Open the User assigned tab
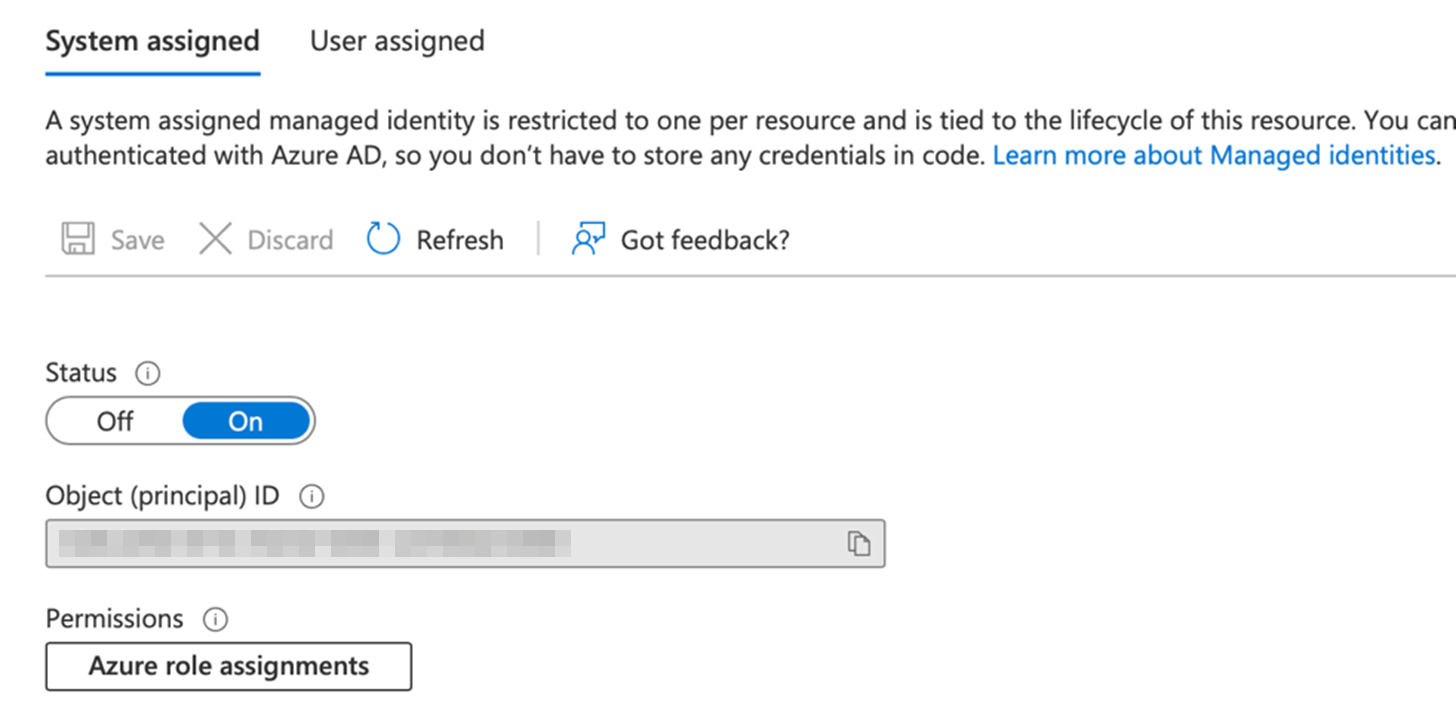The image size is (1456, 716). point(397,42)
